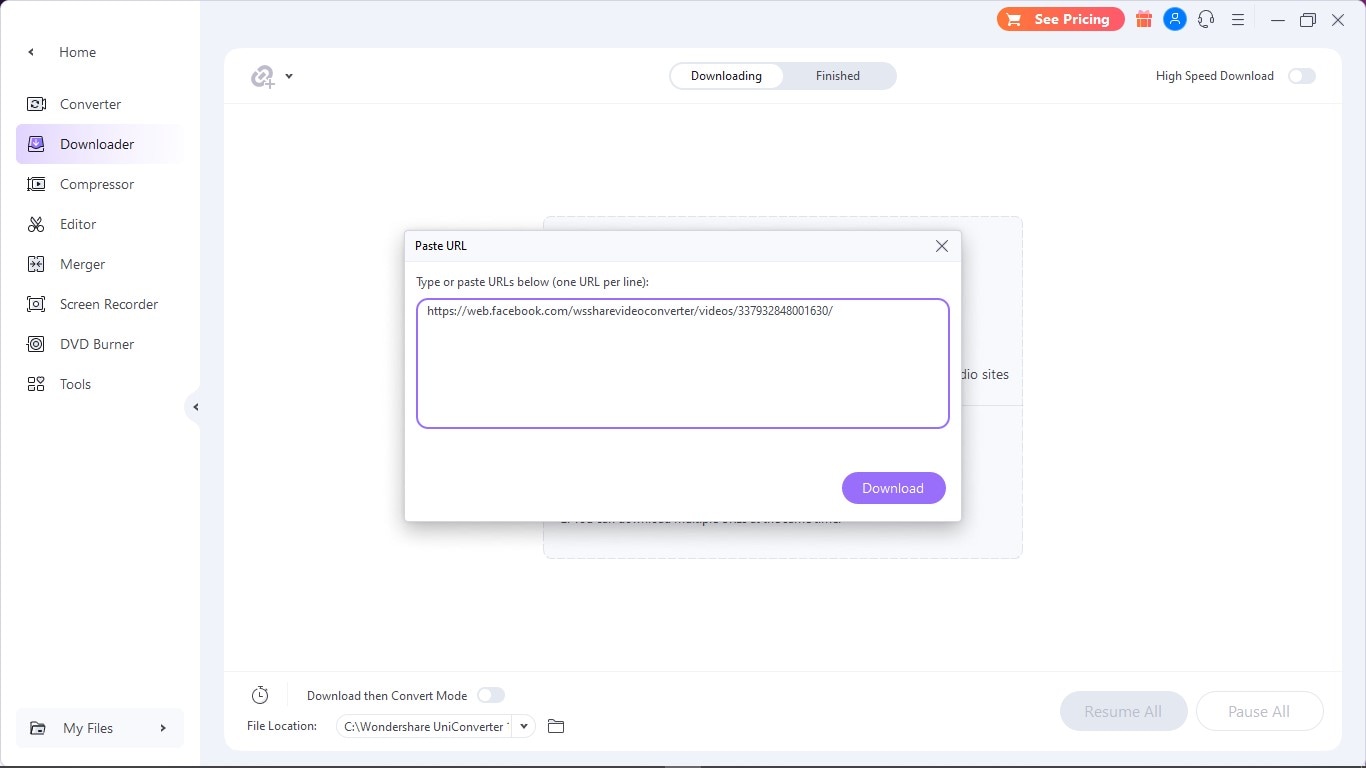Open the File Location path dropdown

click(524, 726)
